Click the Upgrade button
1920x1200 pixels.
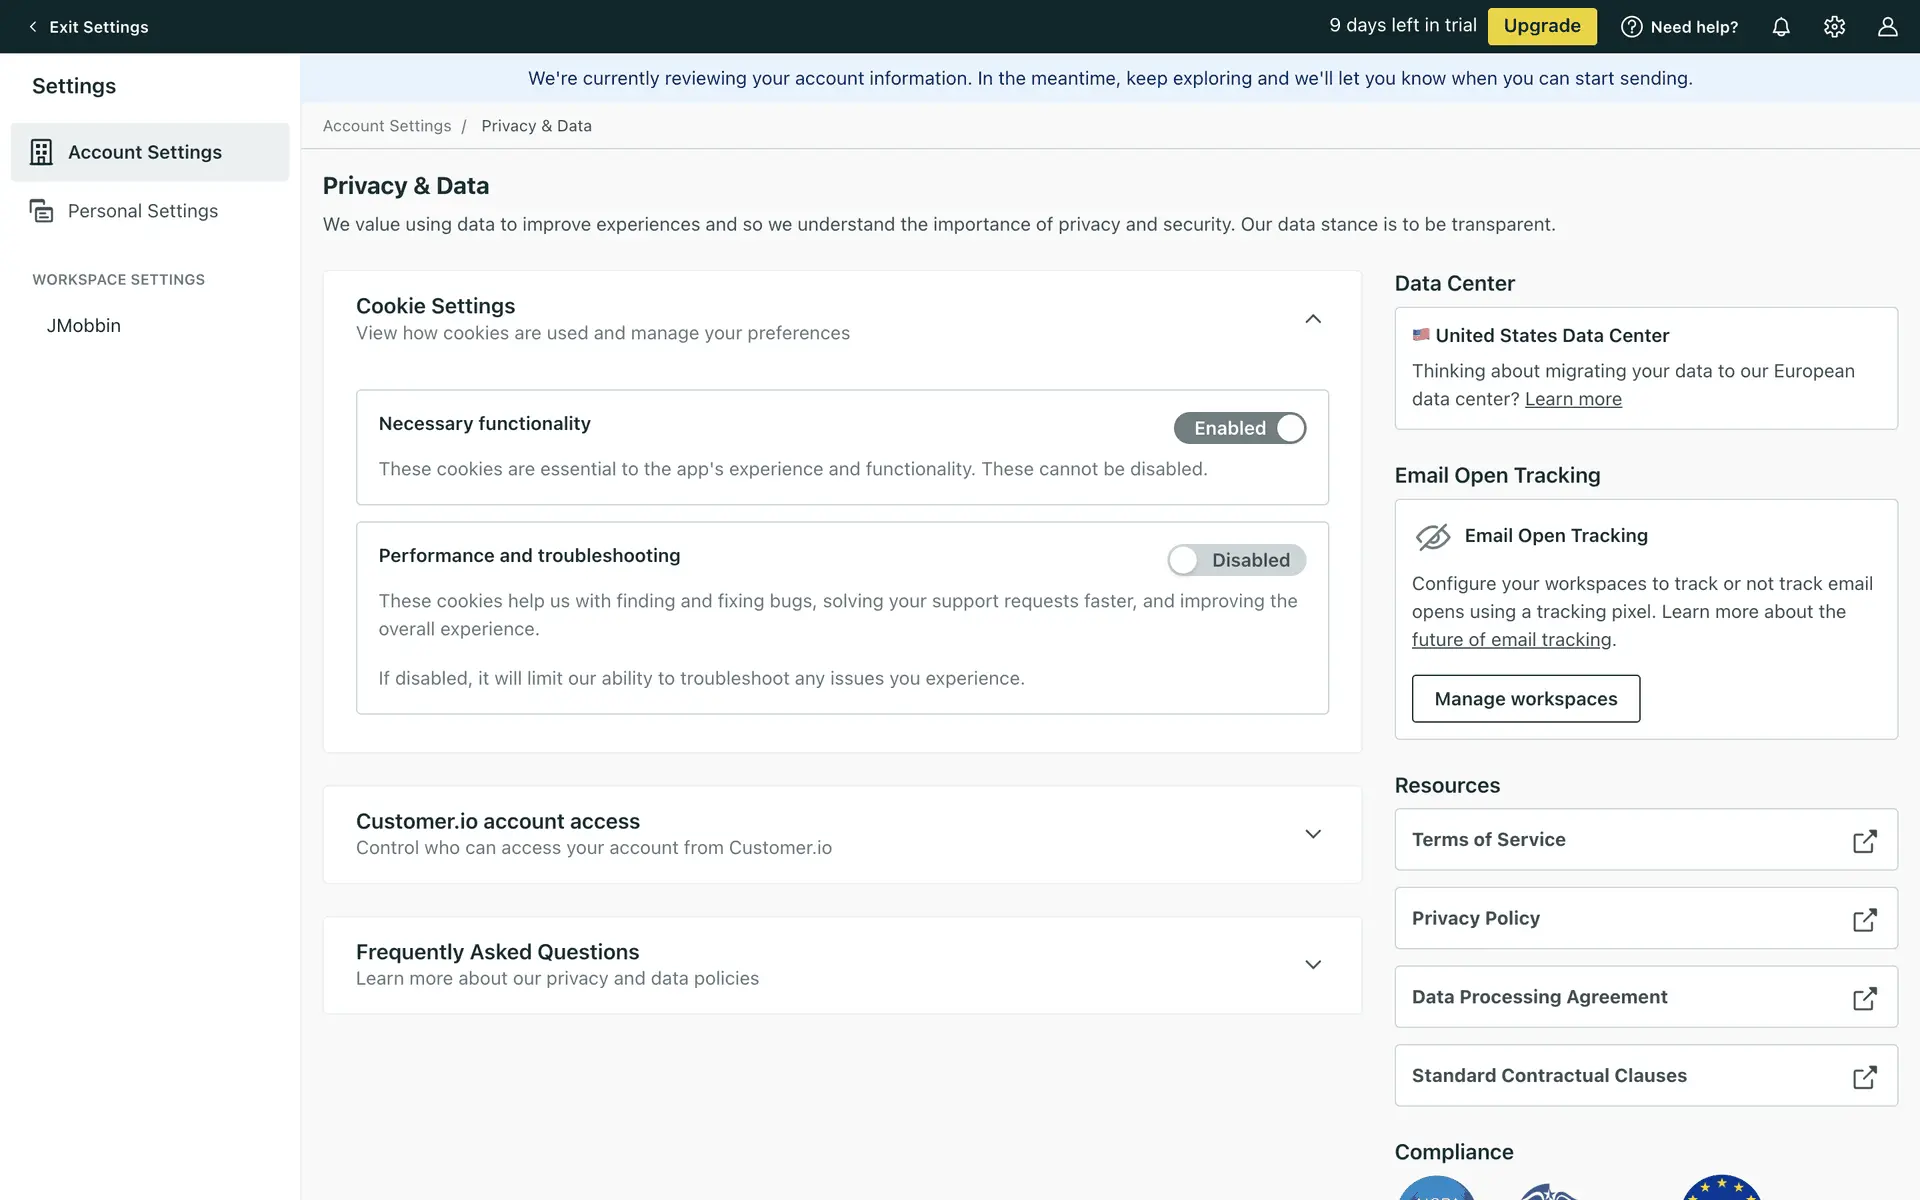(x=1541, y=26)
